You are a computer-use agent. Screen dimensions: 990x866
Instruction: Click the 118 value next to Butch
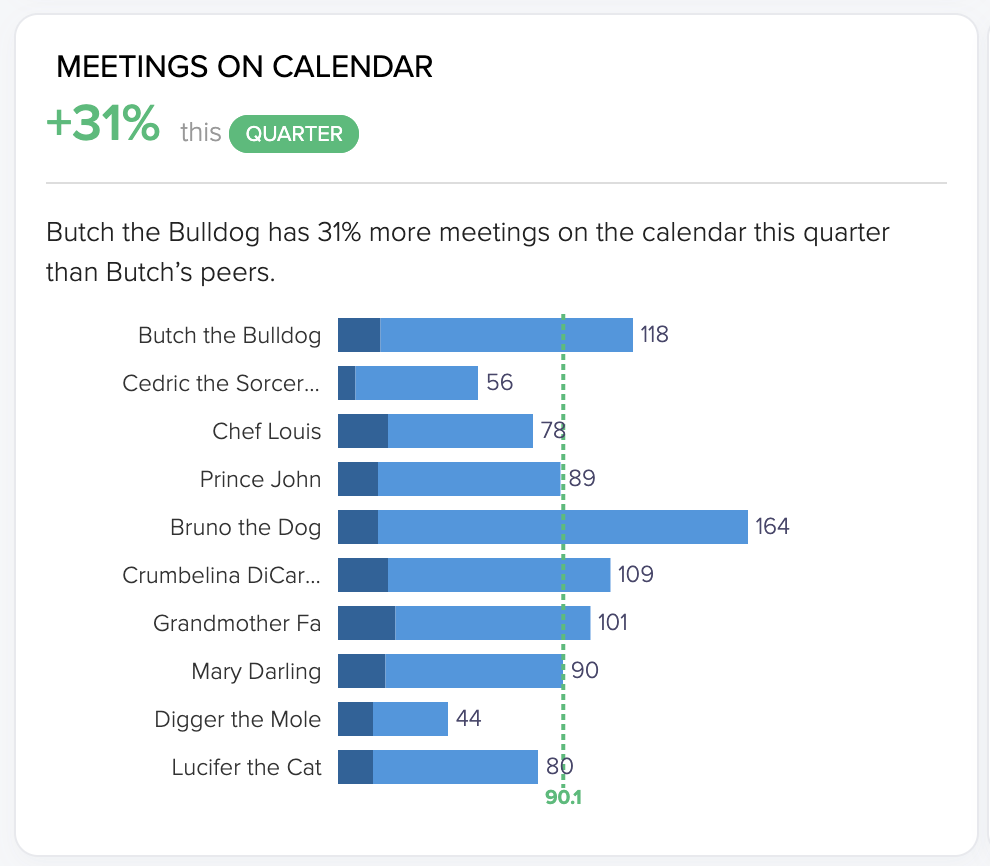[x=654, y=335]
